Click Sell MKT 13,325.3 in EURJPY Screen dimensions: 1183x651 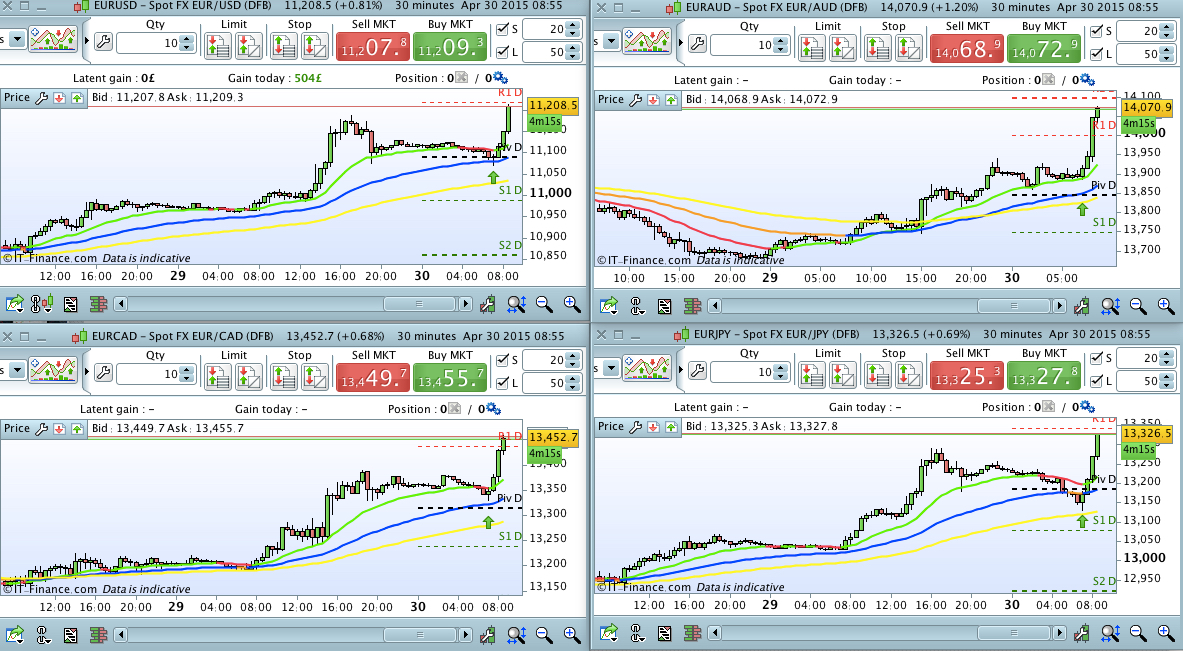coord(967,375)
